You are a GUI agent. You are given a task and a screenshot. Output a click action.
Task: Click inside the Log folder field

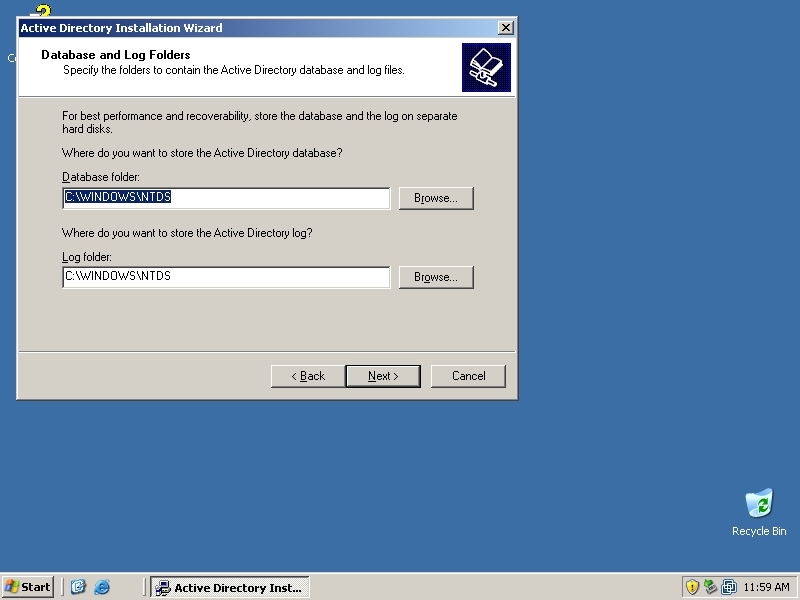(x=226, y=277)
